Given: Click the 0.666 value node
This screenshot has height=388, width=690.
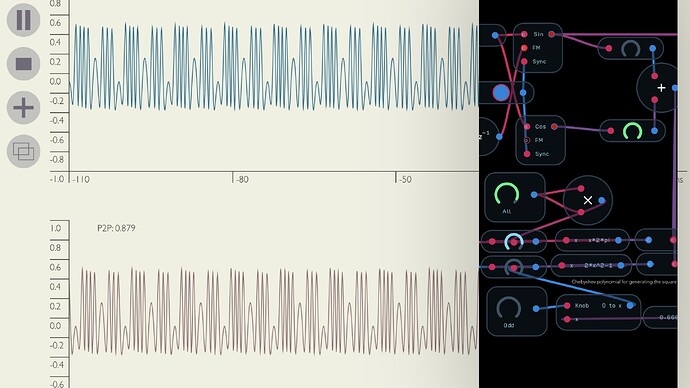Looking at the screenshot, I should 661,317.
